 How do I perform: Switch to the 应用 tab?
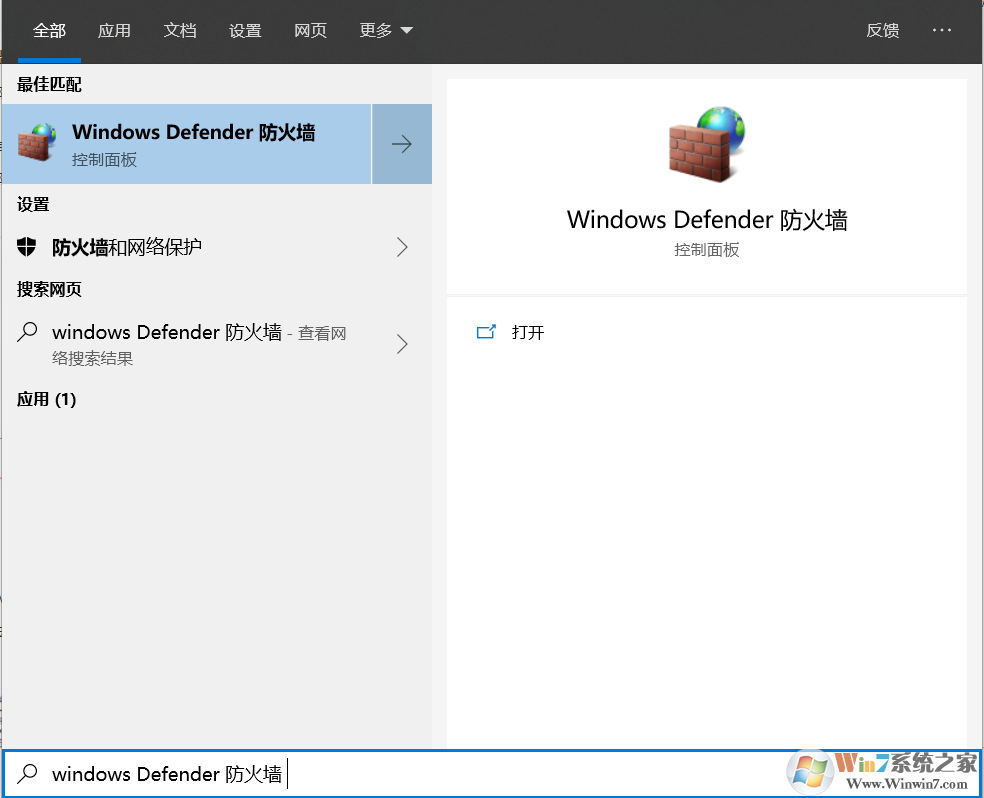click(114, 30)
